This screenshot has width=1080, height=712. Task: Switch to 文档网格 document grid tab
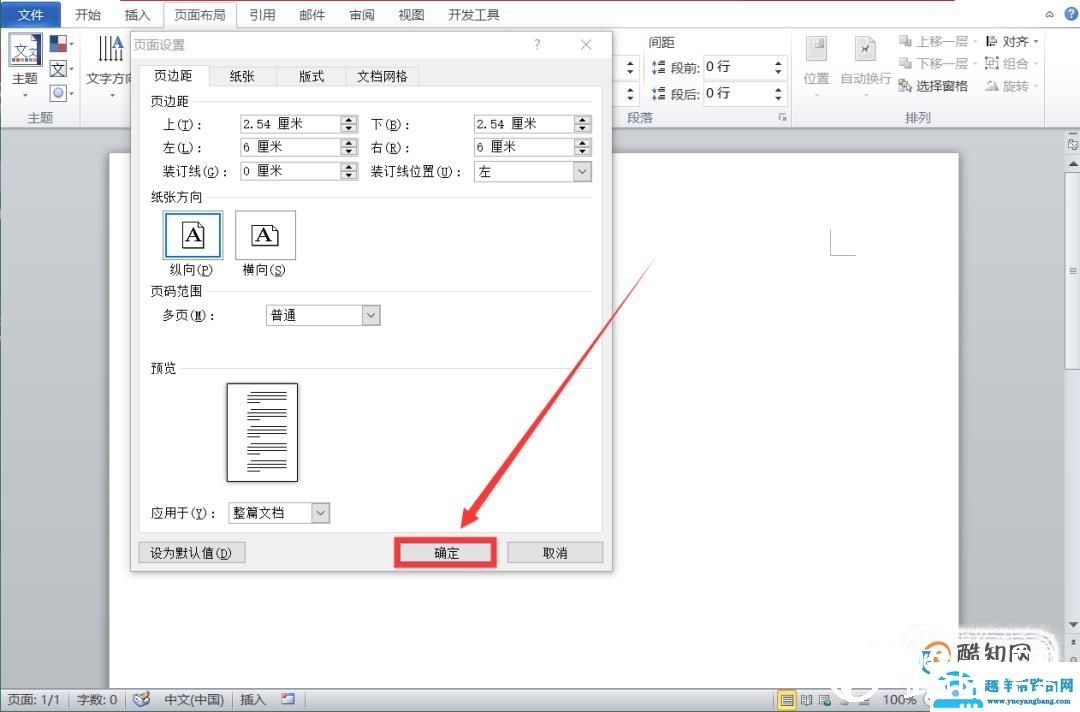382,76
